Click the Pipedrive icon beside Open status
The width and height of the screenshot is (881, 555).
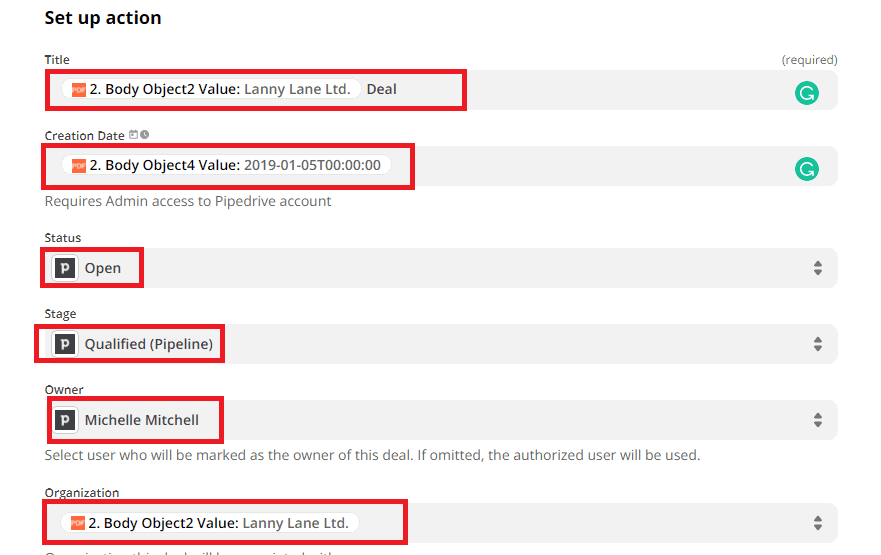click(65, 268)
